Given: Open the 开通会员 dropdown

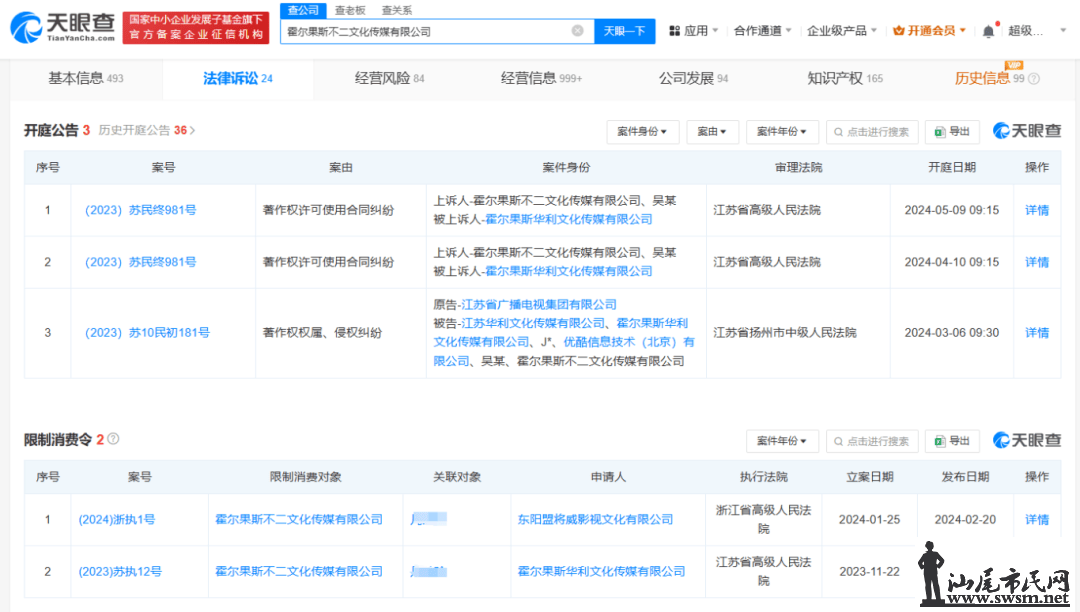Looking at the screenshot, I should tap(929, 31).
